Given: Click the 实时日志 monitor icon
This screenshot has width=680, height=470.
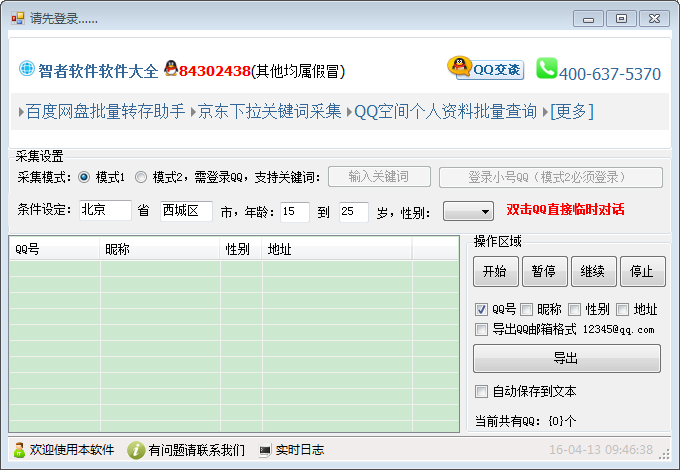Looking at the screenshot, I should [265, 451].
